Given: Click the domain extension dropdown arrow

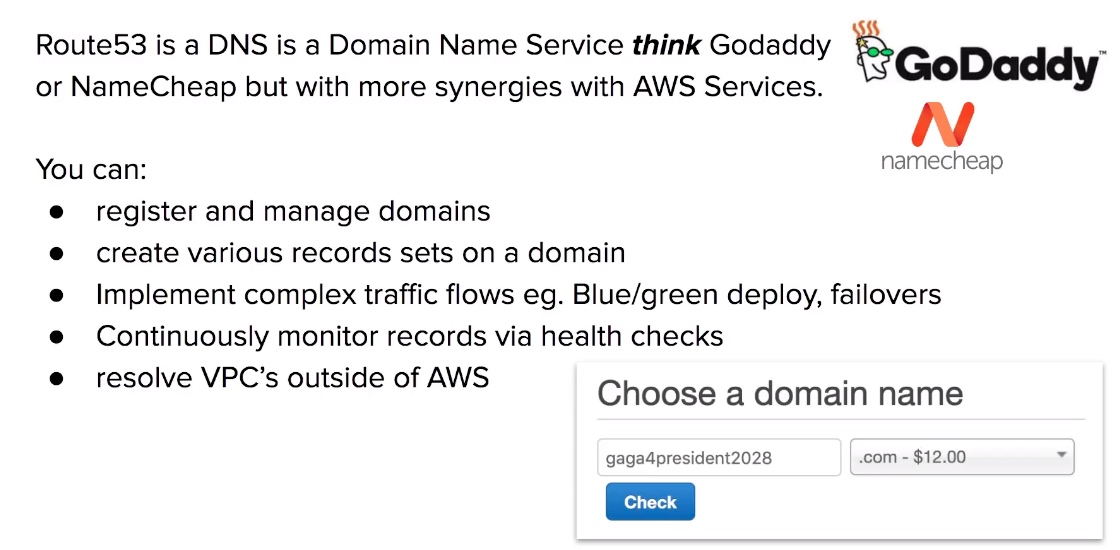Looking at the screenshot, I should pos(1061,455).
